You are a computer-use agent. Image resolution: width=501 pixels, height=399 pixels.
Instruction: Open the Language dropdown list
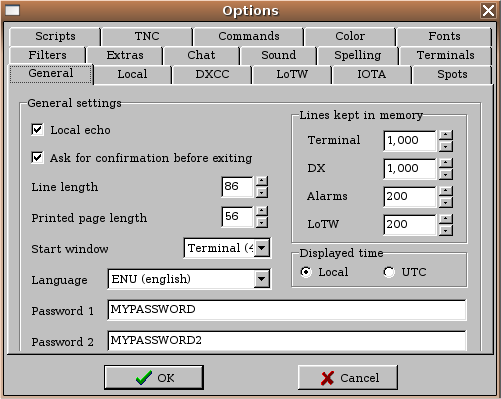262,279
